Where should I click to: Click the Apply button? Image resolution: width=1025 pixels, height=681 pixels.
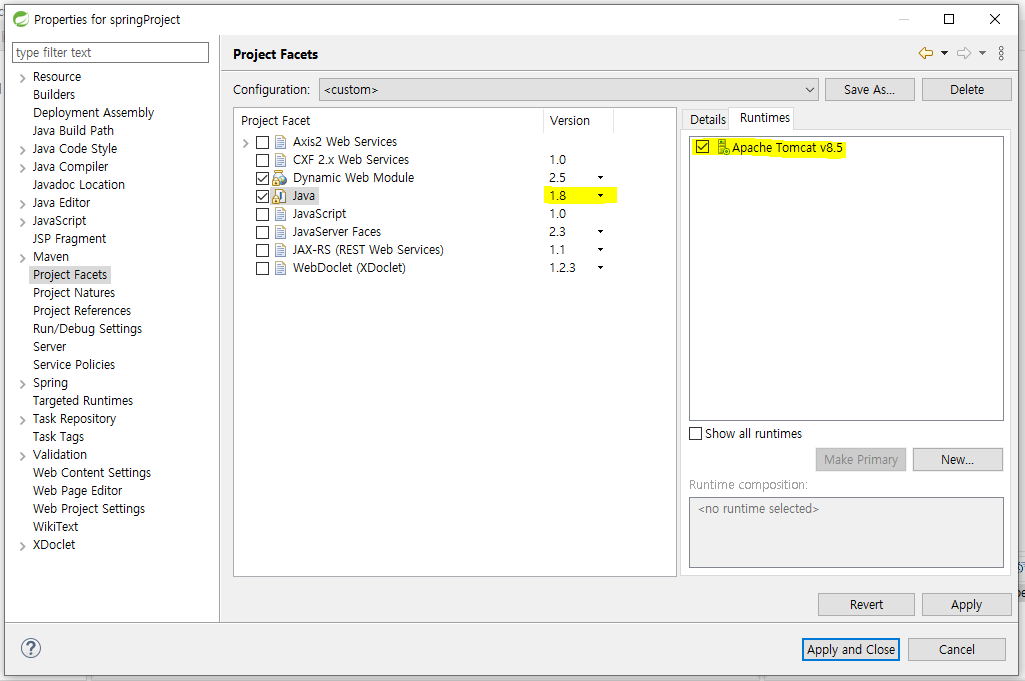(x=966, y=605)
